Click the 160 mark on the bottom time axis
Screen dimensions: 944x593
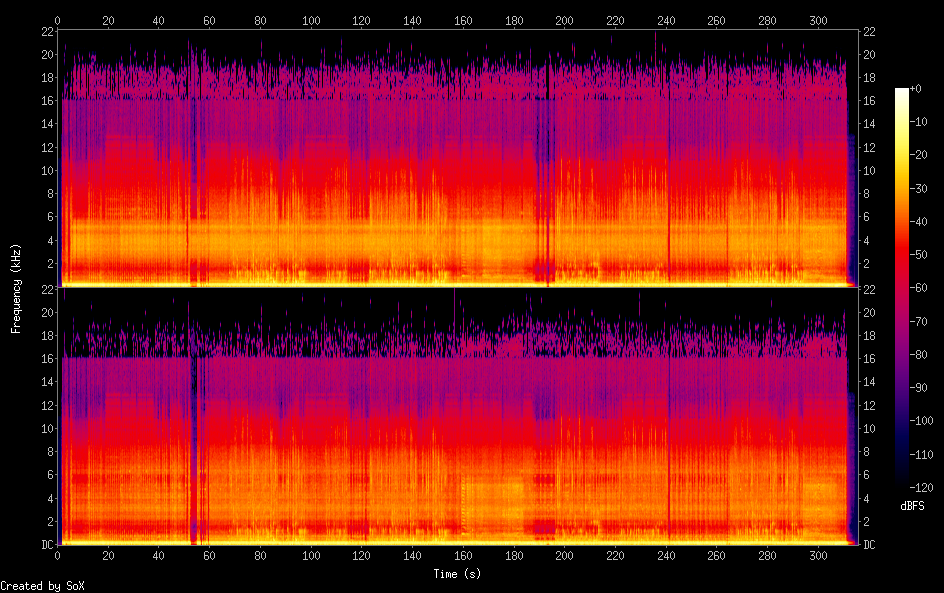[x=463, y=556]
